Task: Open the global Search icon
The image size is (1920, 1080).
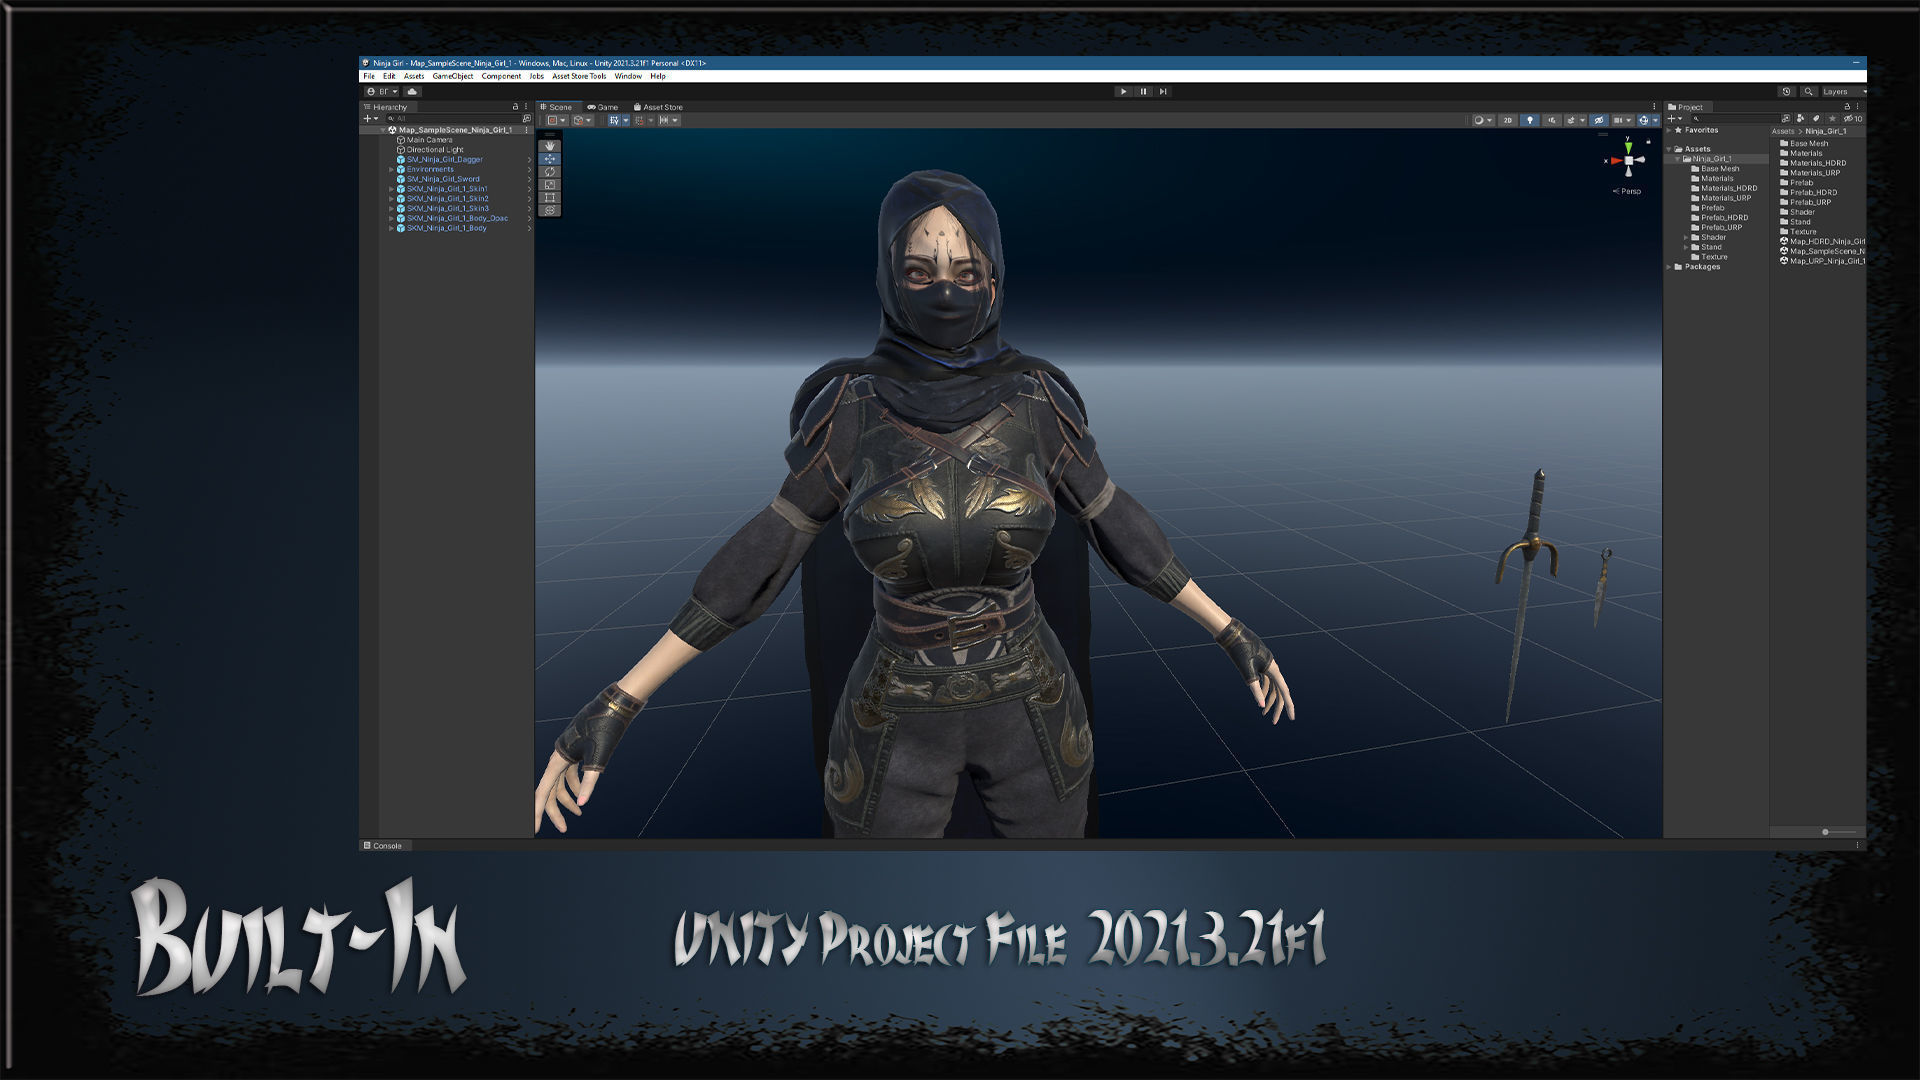Action: coord(1808,92)
